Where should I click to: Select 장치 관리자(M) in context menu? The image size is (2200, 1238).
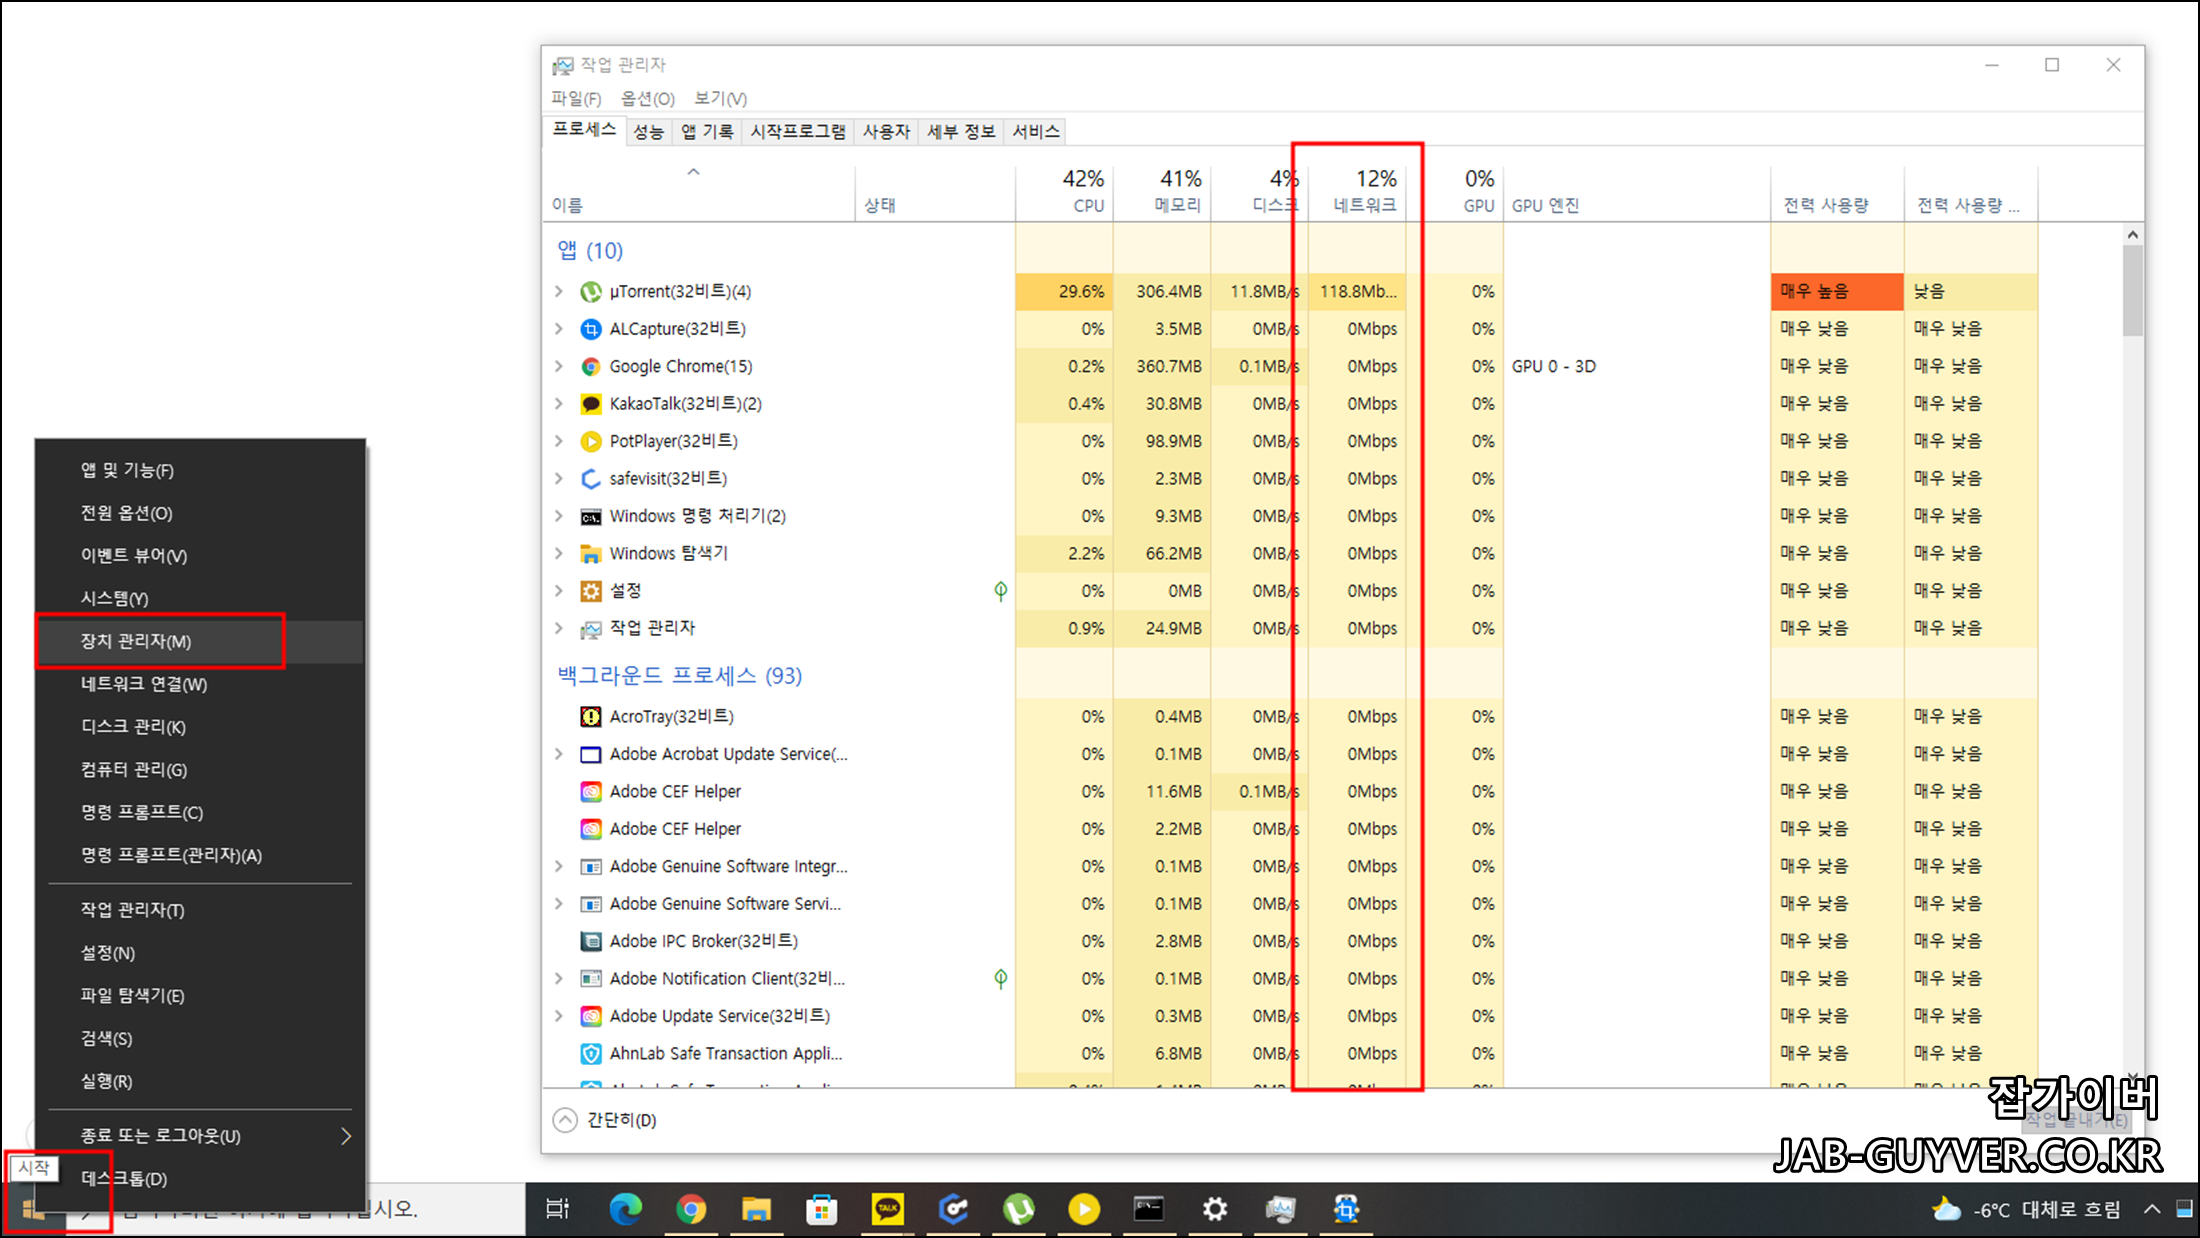tap(136, 641)
